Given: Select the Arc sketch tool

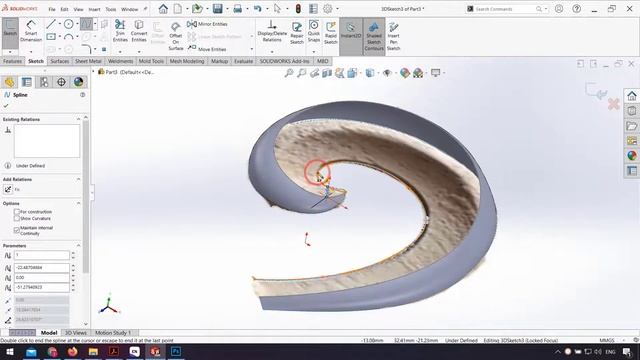Looking at the screenshot, I should click(69, 37).
